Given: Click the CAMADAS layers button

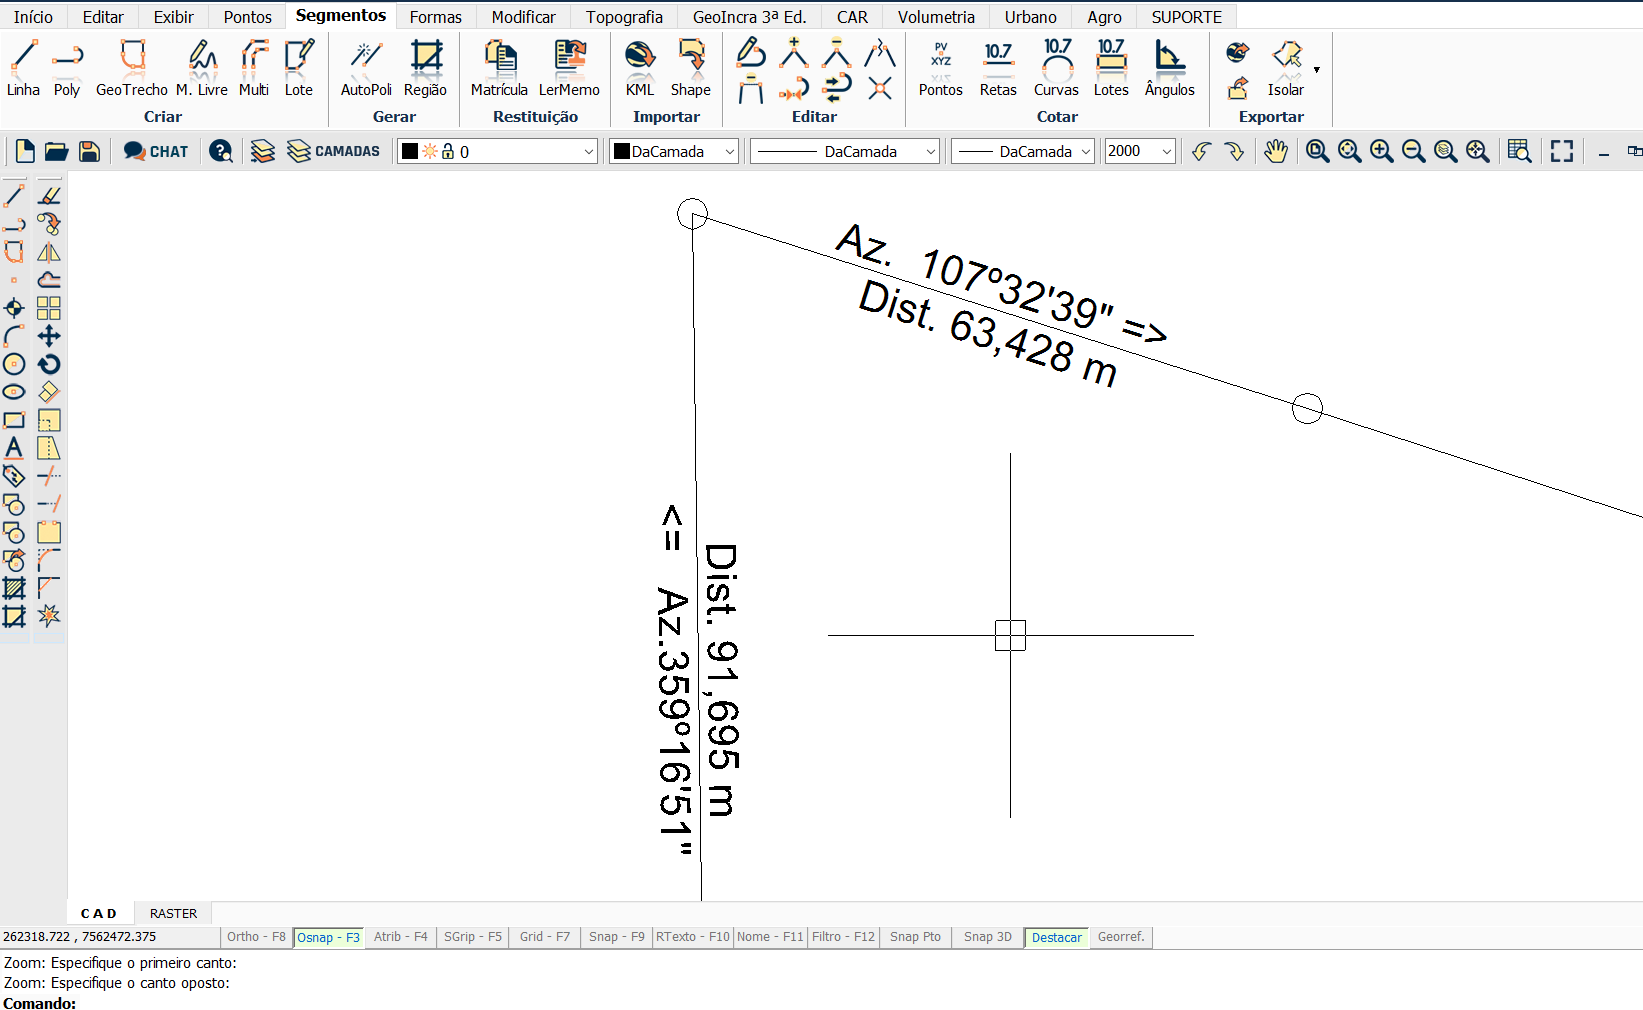Looking at the screenshot, I should (x=334, y=151).
